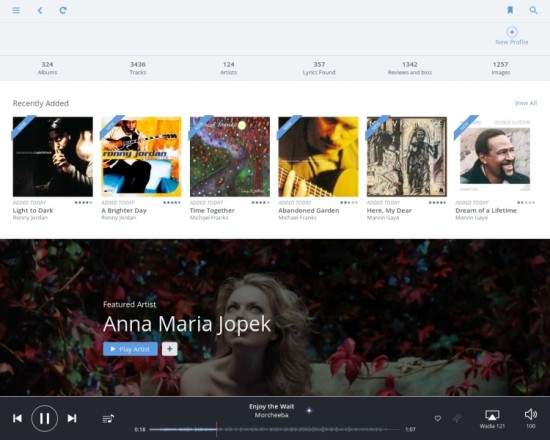
Task: Click the Light to Dark album title
Action: click(x=33, y=211)
